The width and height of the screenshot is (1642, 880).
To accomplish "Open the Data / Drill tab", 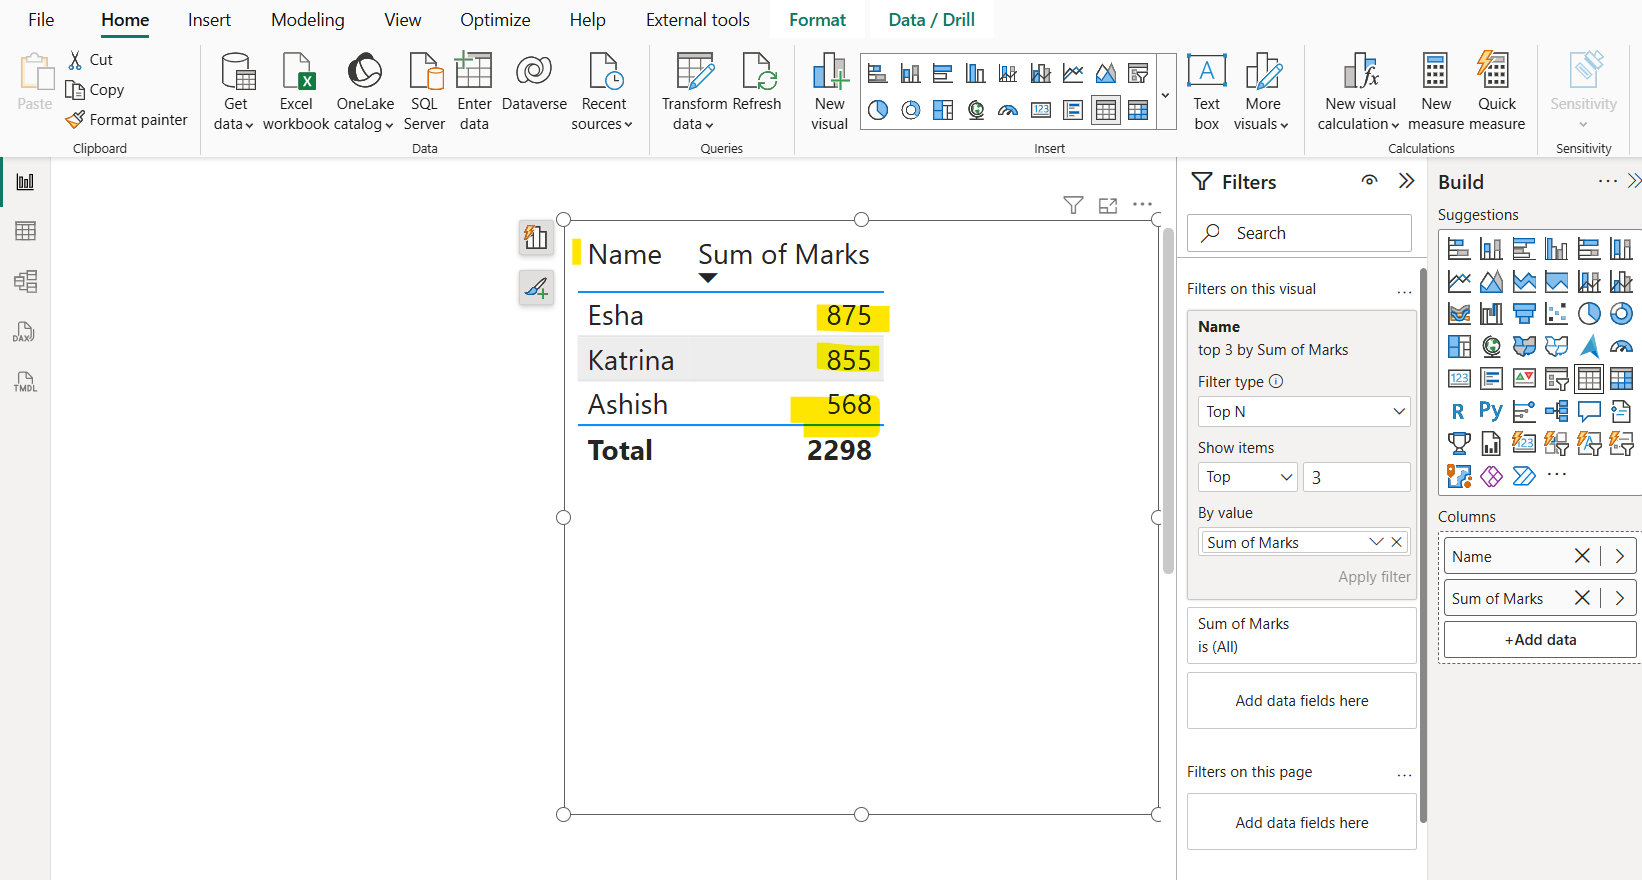I will (x=931, y=20).
